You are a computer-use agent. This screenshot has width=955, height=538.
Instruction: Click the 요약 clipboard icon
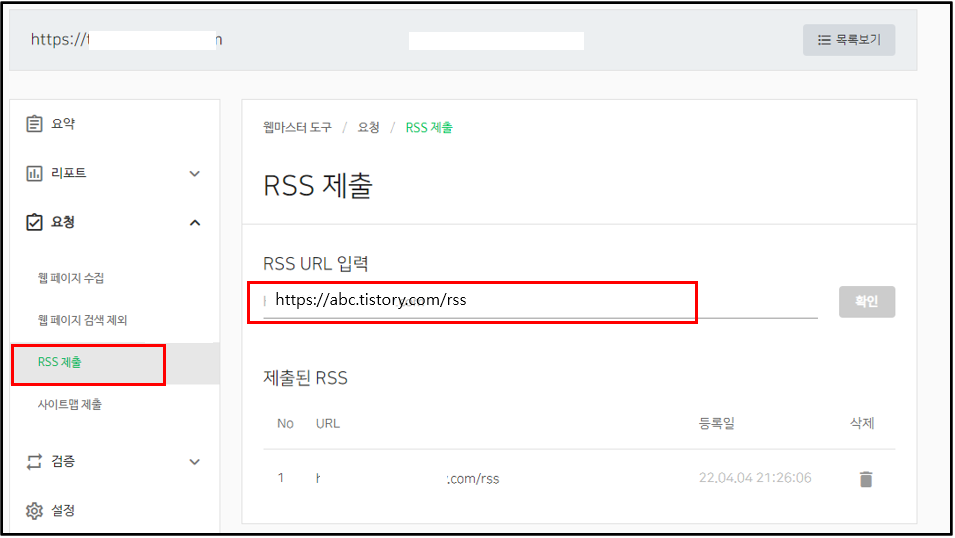(x=34, y=124)
